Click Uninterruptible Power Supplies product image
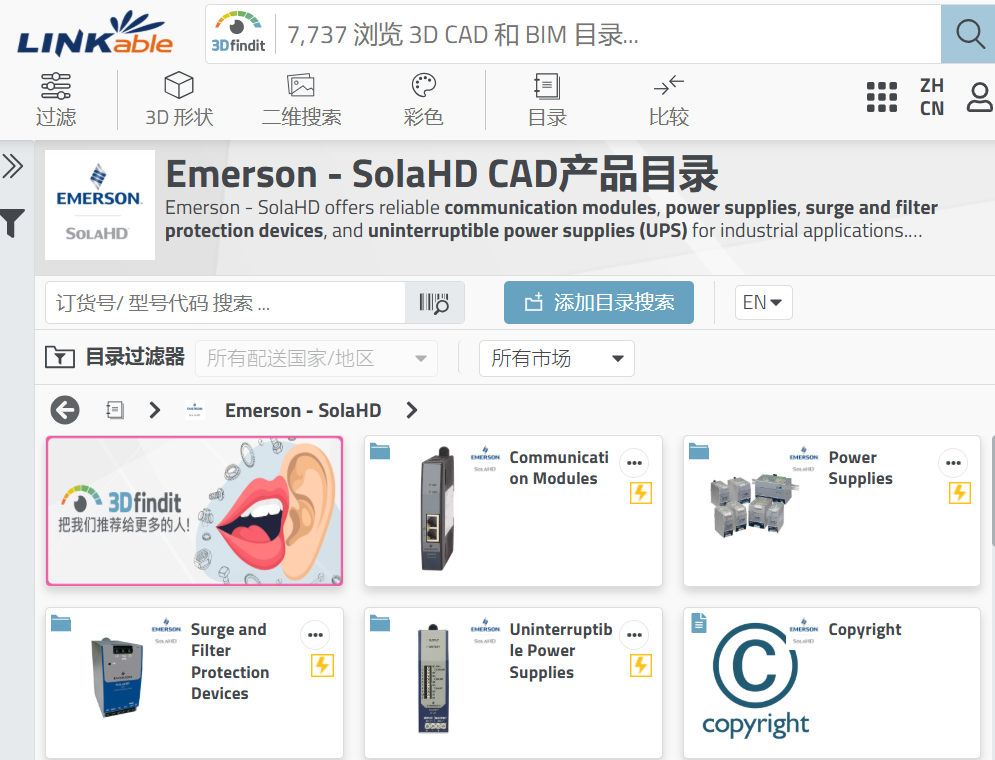The width and height of the screenshot is (995, 760). [434, 679]
